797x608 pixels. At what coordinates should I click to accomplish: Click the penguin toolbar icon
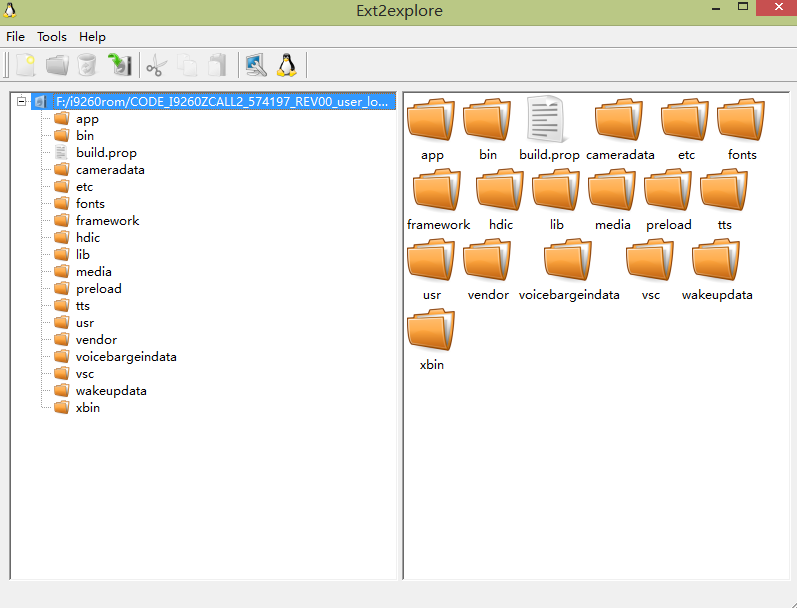point(287,65)
